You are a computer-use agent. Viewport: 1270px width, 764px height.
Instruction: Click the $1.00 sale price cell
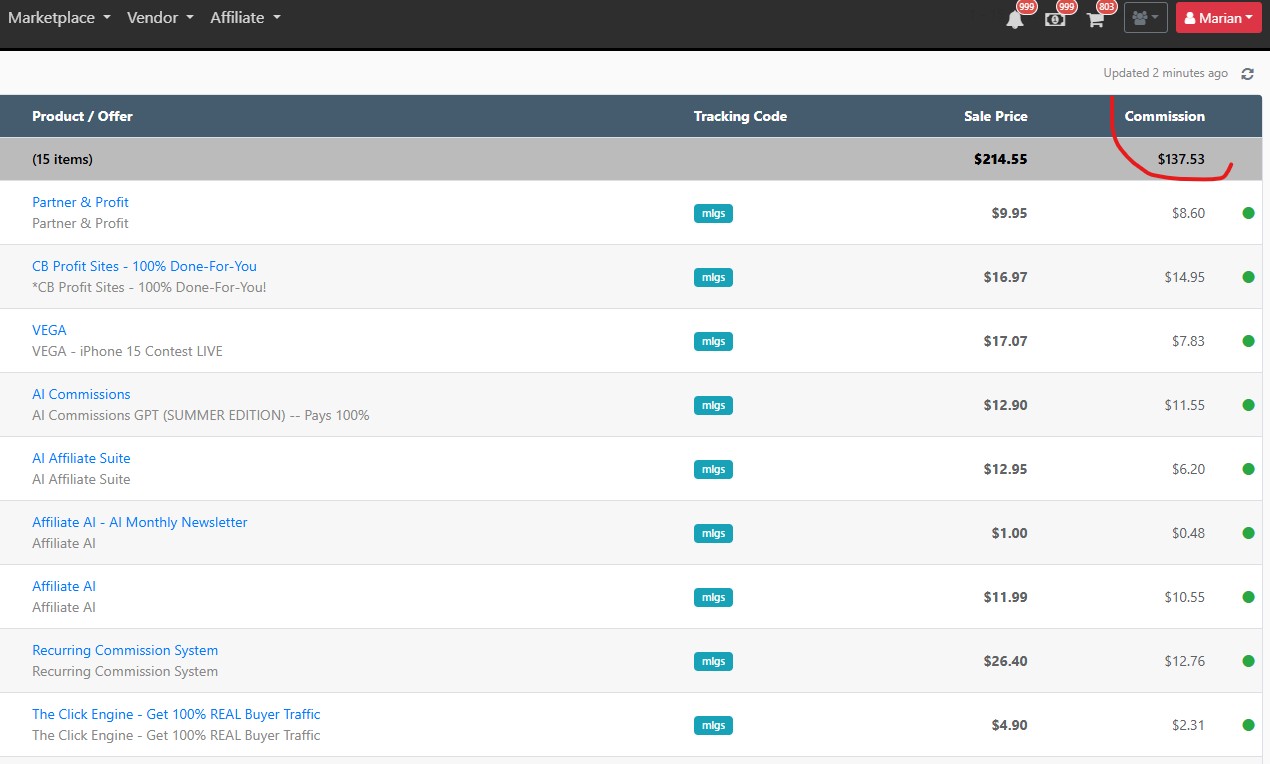(x=1009, y=533)
